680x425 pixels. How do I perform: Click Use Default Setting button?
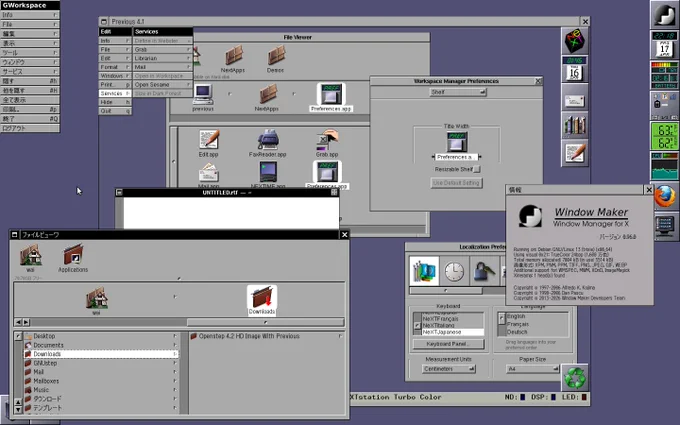click(x=456, y=183)
